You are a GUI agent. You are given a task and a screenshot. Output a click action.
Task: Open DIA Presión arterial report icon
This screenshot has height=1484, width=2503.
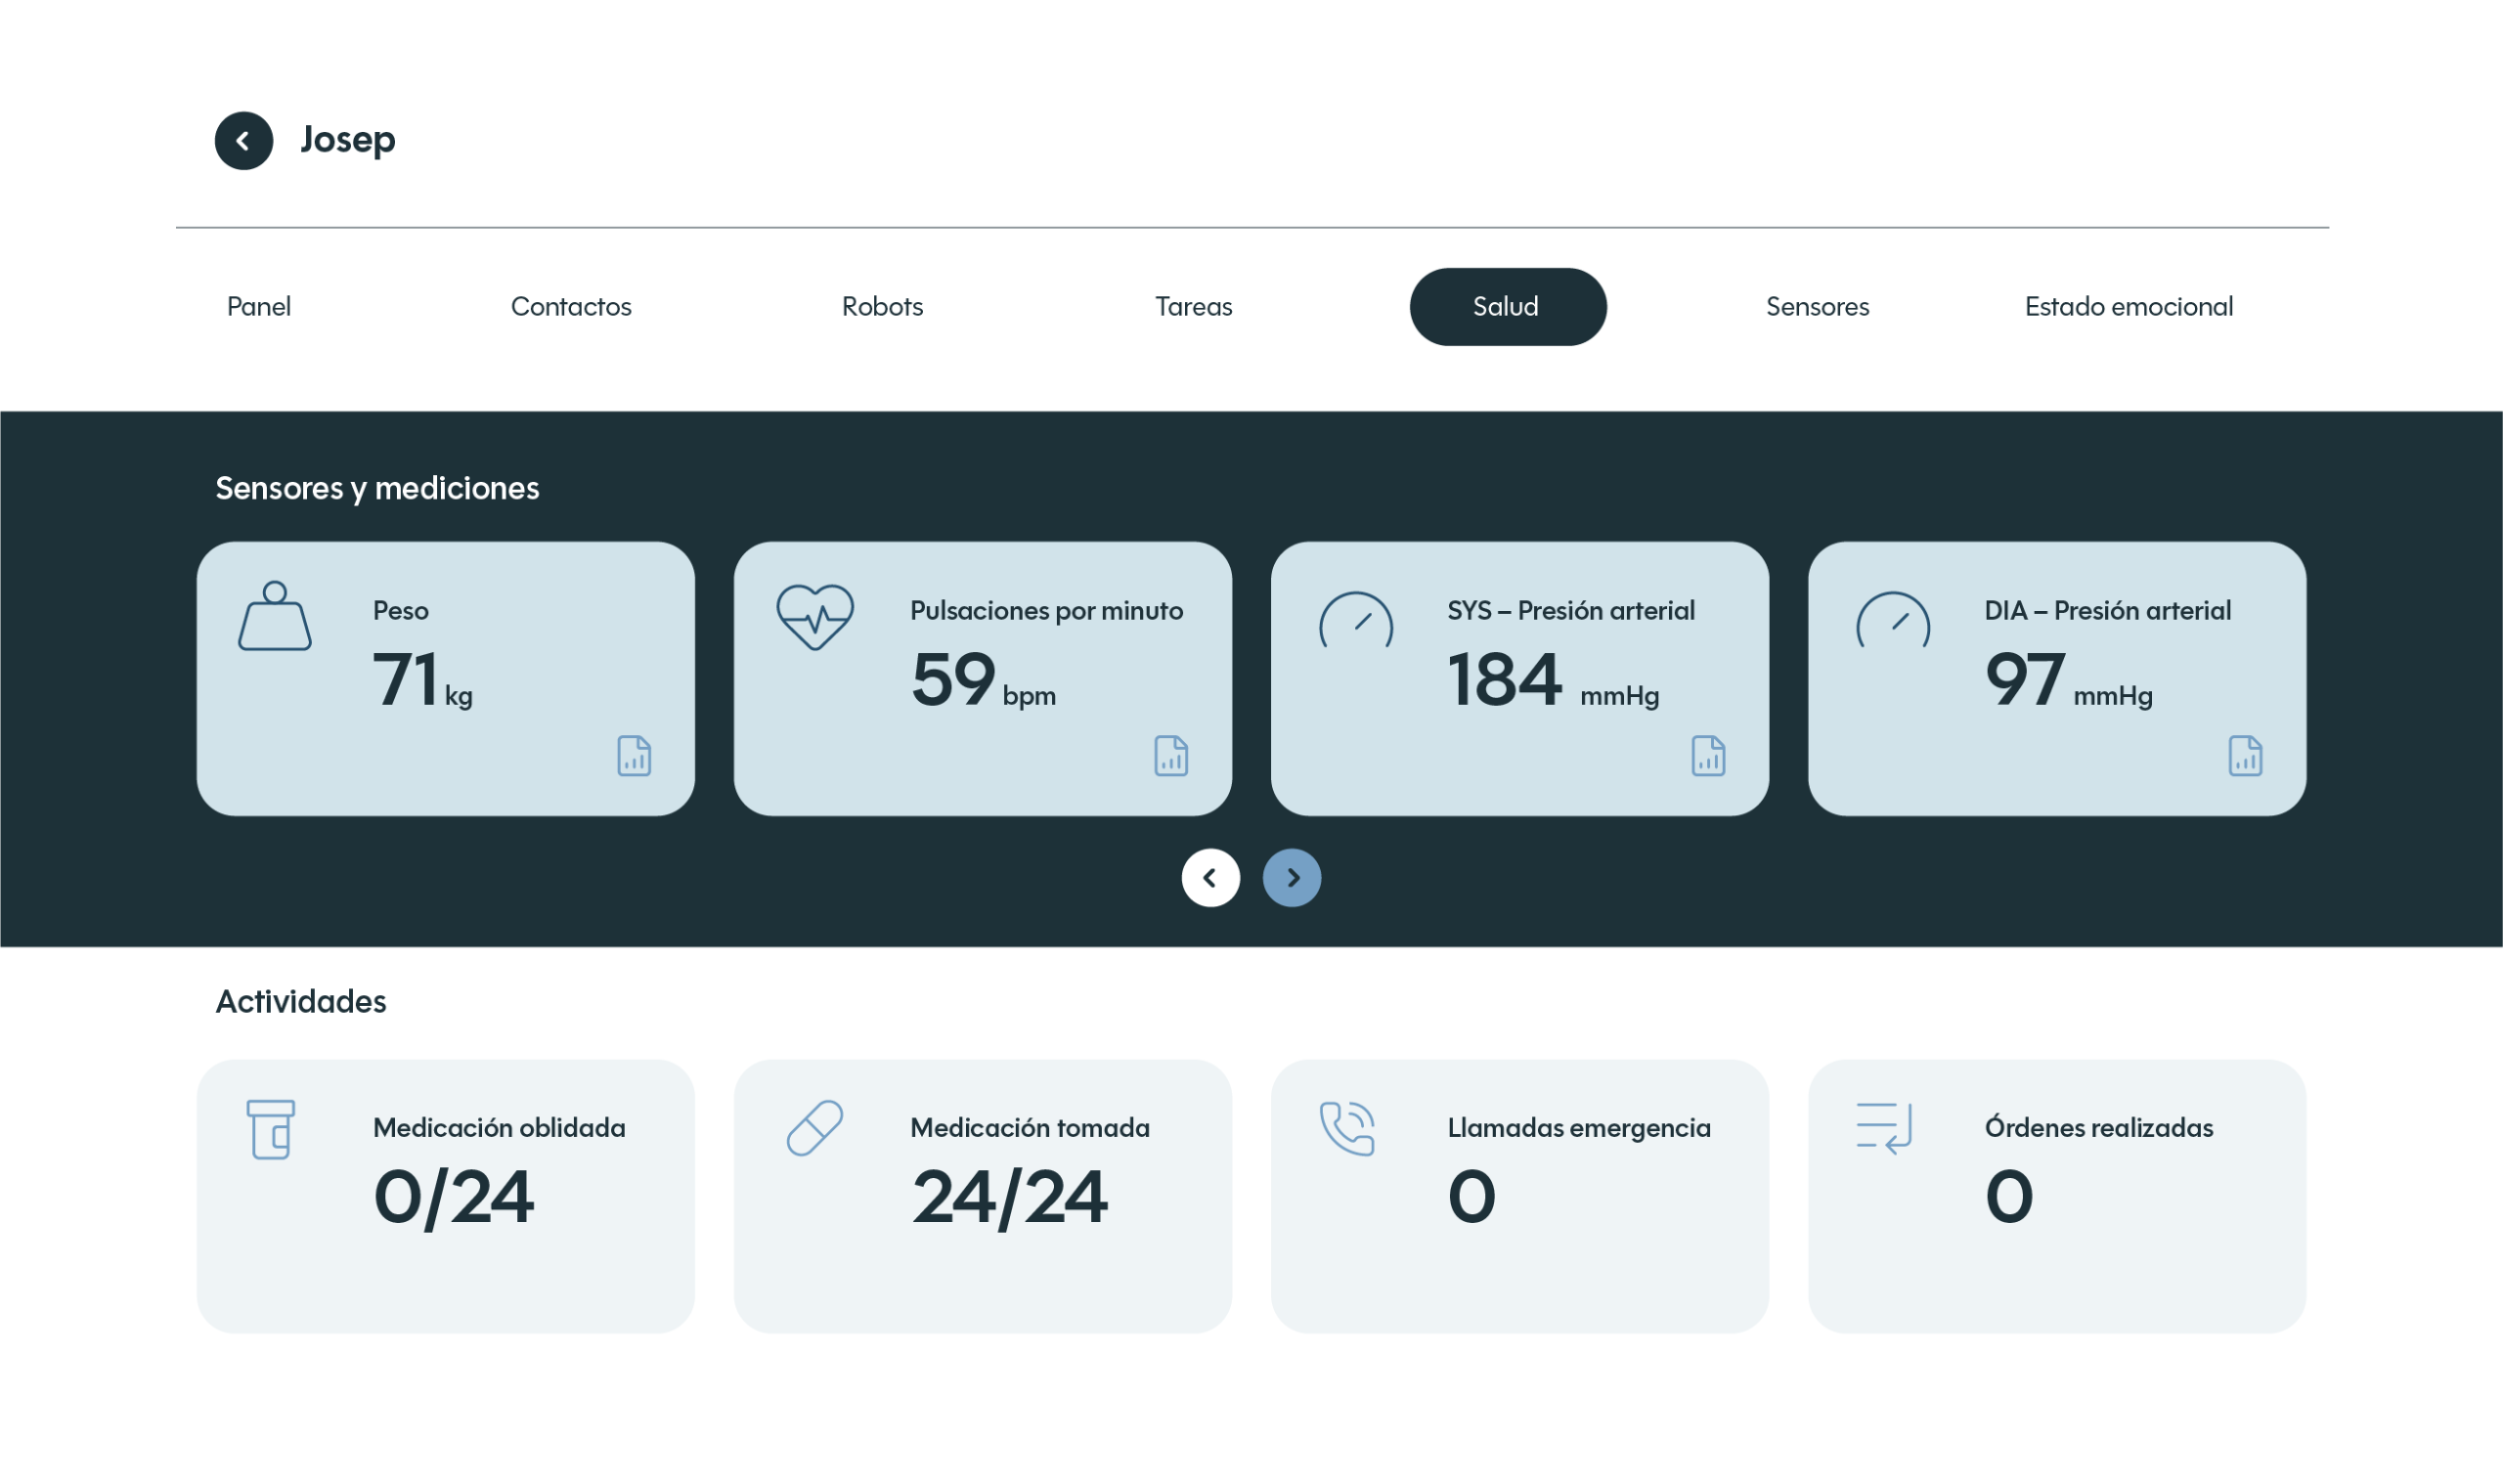coord(2245,756)
